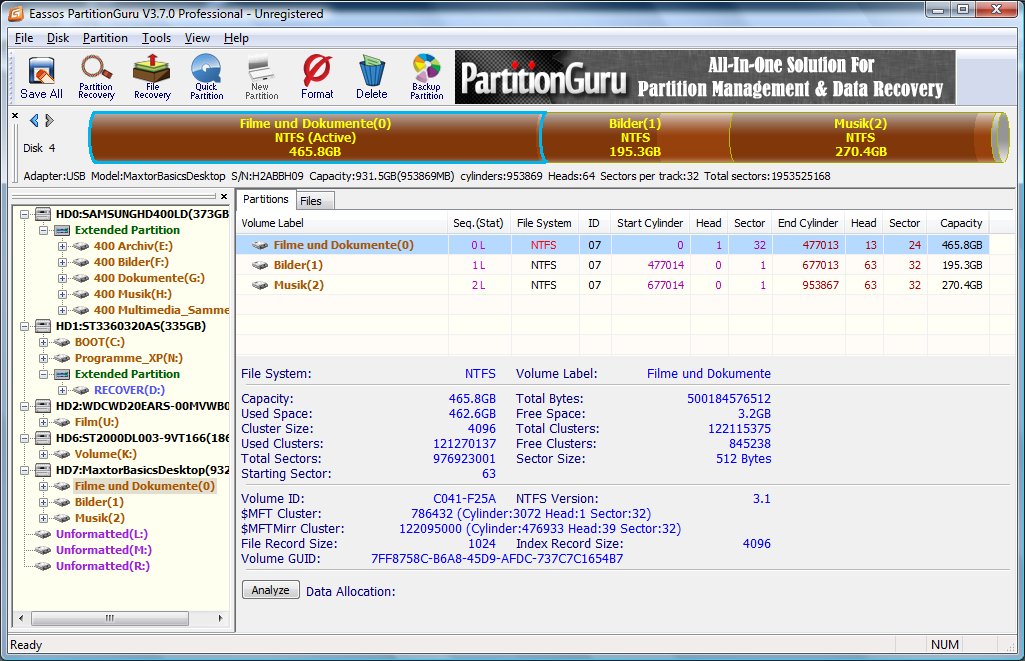Select Unformatted(L:) drive icon
Screen dimensions: 1025x661
43,534
